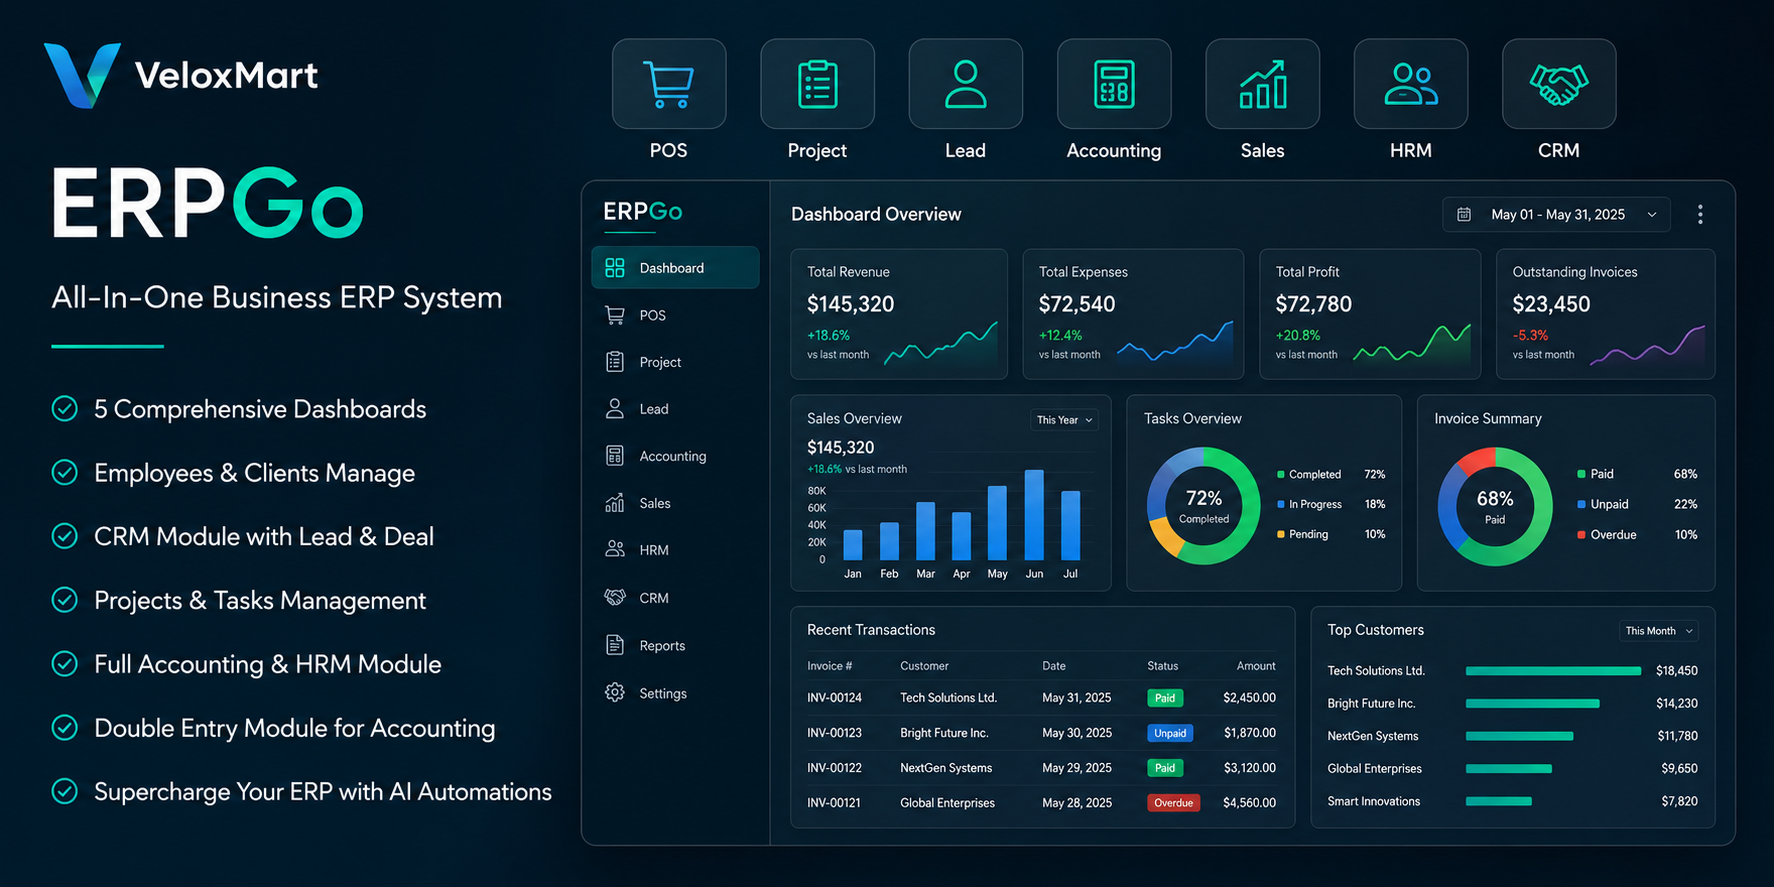Click the HRM people icon in sidebar
This screenshot has height=887, width=1774.
point(615,549)
